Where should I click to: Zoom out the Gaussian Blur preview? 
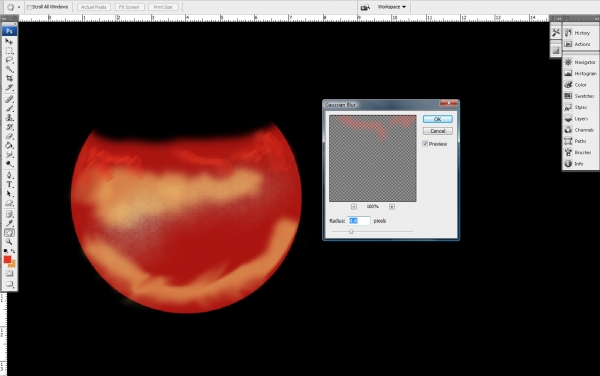point(354,207)
